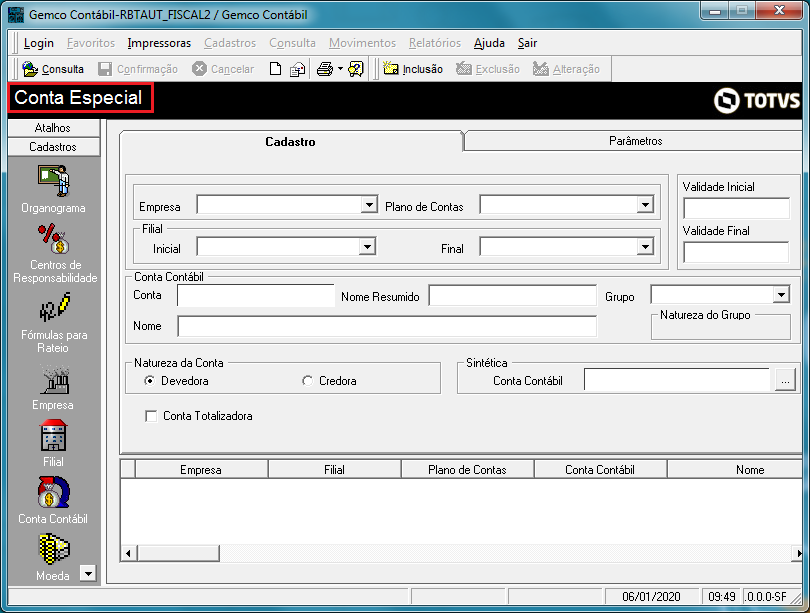Click the printer toolbar icon
The image size is (810, 613).
pyautogui.click(x=325, y=69)
